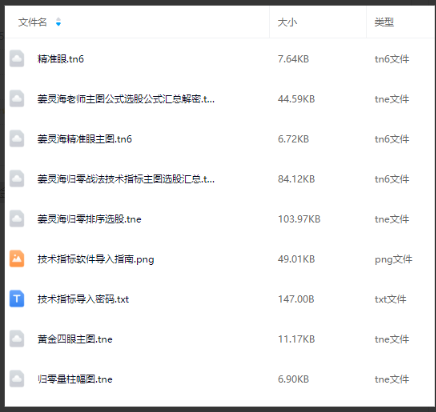The width and height of the screenshot is (436, 412).
Task: Click the 类型 column header
Action: pos(384,22)
